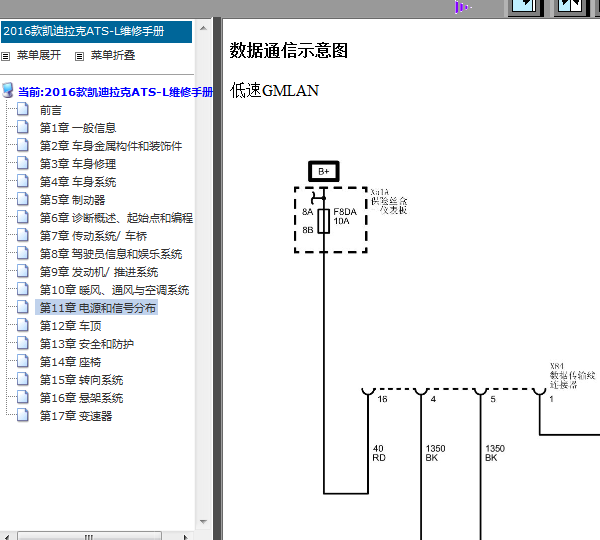The height and width of the screenshot is (540, 600).
Task: Open 第2章 车身金属构件和装饰件
Action: [x=111, y=146]
